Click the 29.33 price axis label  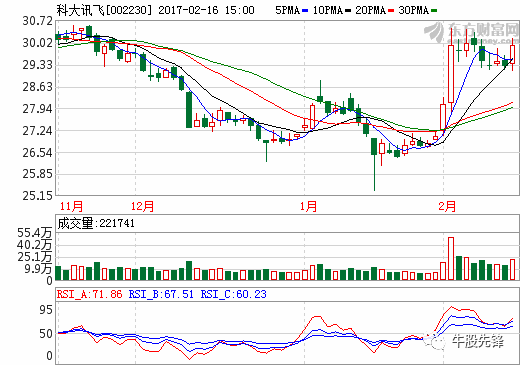coord(38,65)
